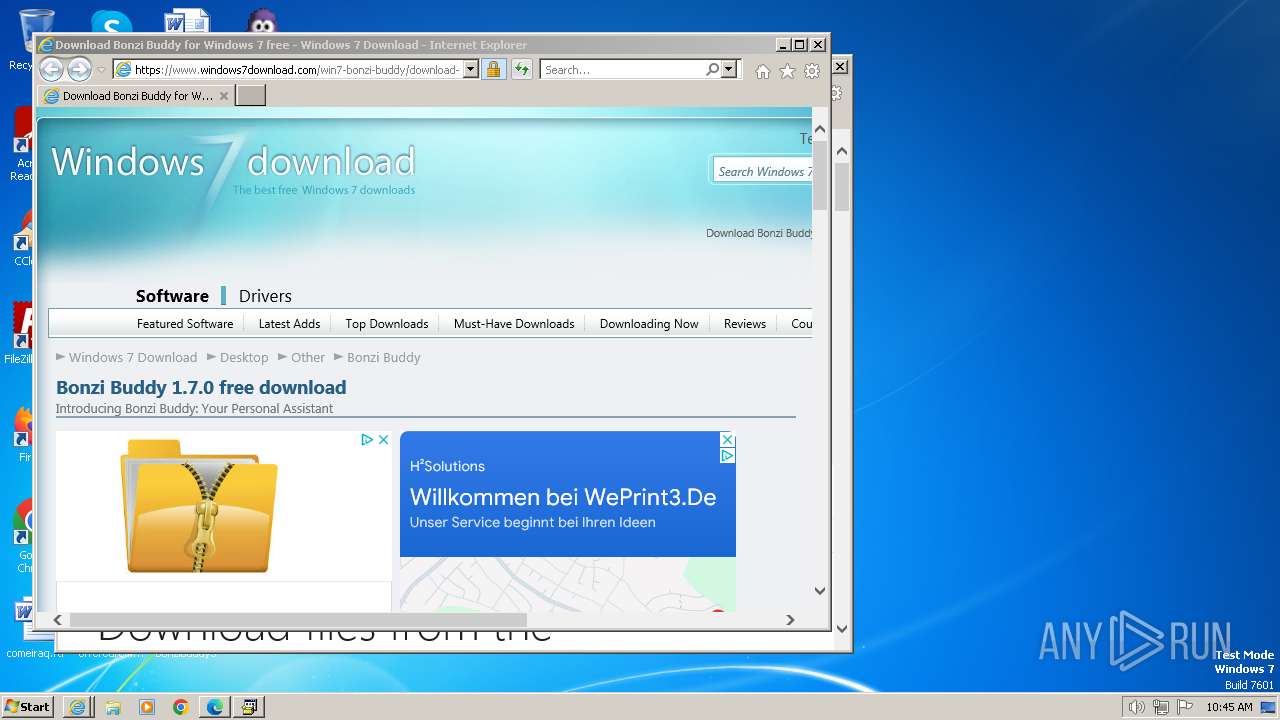Open Must-Have Downloads menu item
The width and height of the screenshot is (1280, 720).
514,324
